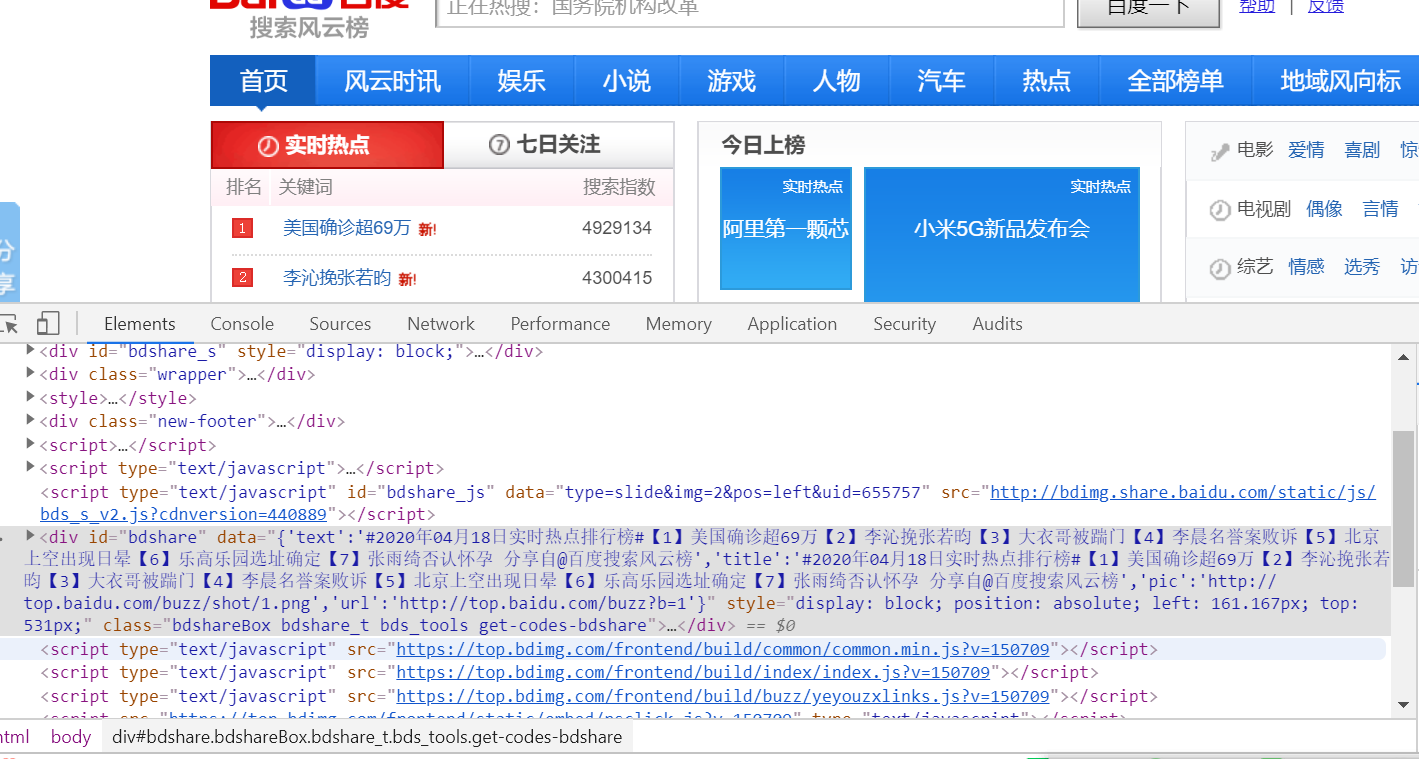Open the 阿里第一颗芯 blue tile
Image resolution: width=1419 pixels, height=759 pixels.
pos(786,229)
